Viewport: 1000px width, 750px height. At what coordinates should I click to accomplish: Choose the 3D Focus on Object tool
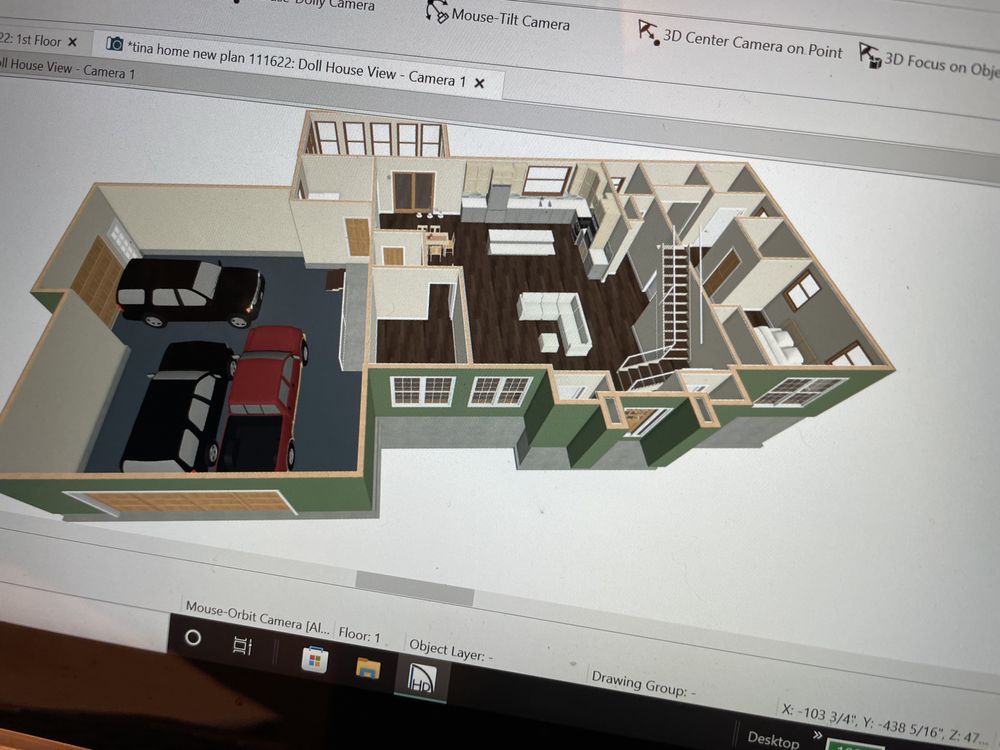(930, 62)
